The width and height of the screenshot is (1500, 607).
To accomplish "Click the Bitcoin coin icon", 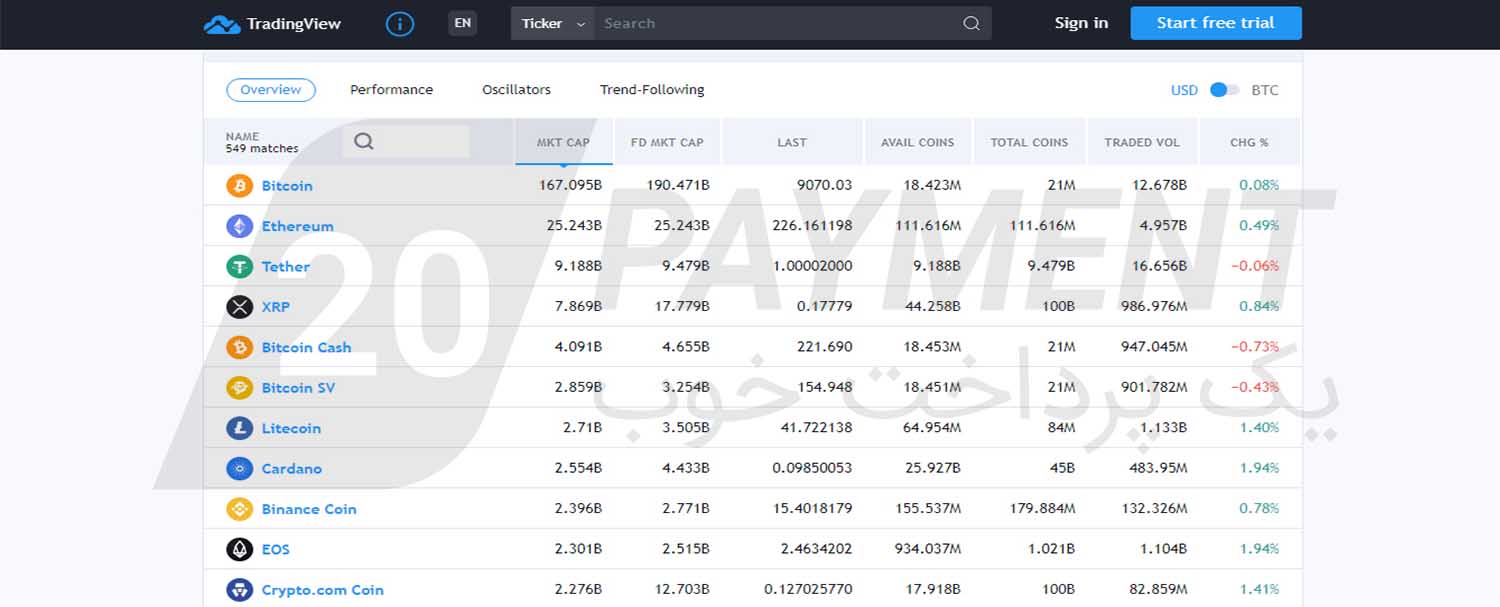I will pos(239,186).
